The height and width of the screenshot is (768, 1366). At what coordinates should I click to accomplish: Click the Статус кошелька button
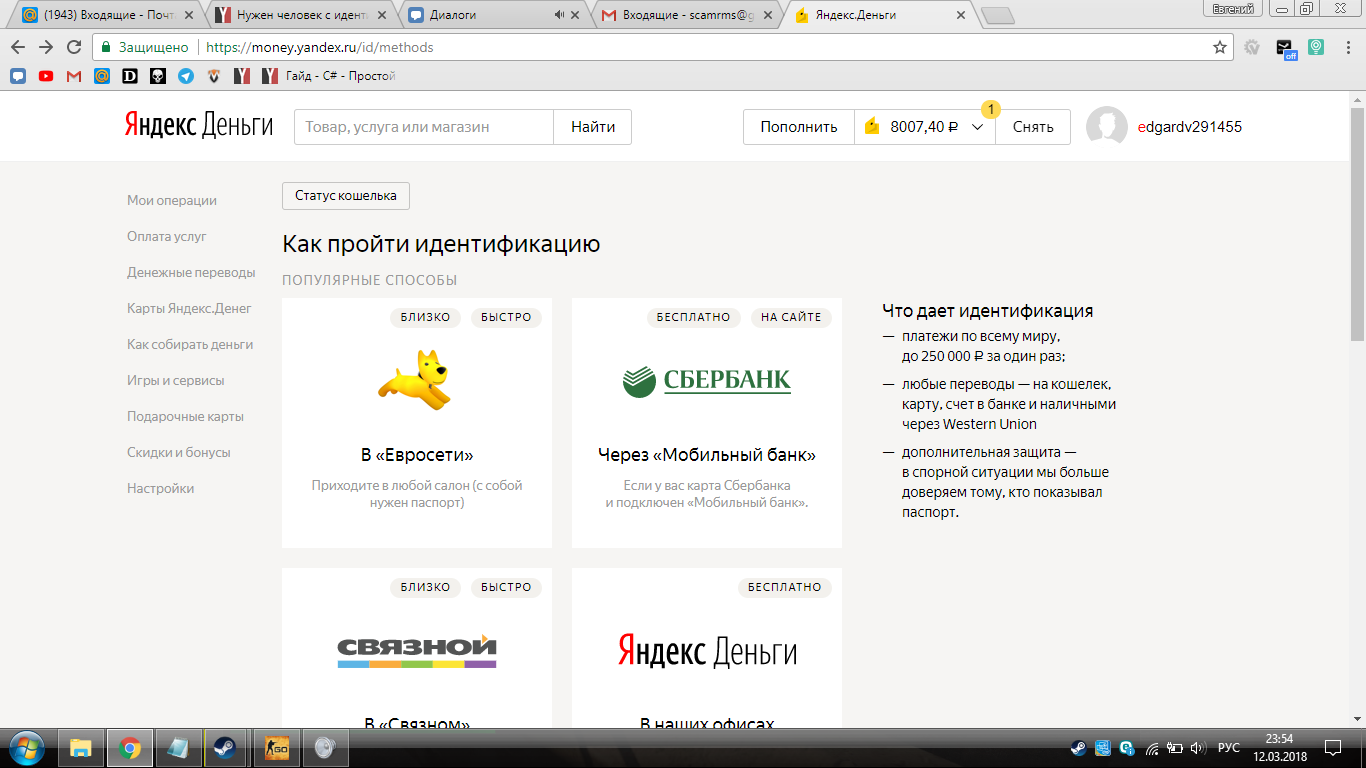(x=346, y=196)
